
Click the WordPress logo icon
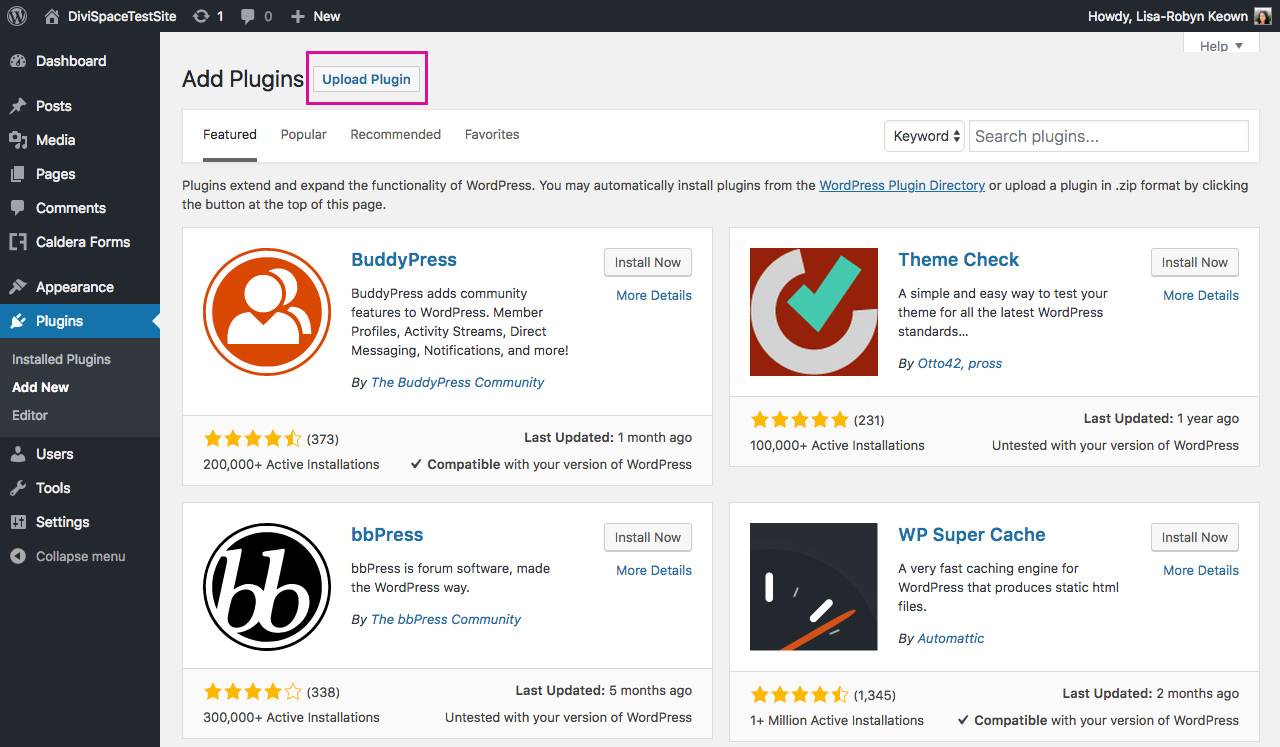17,16
